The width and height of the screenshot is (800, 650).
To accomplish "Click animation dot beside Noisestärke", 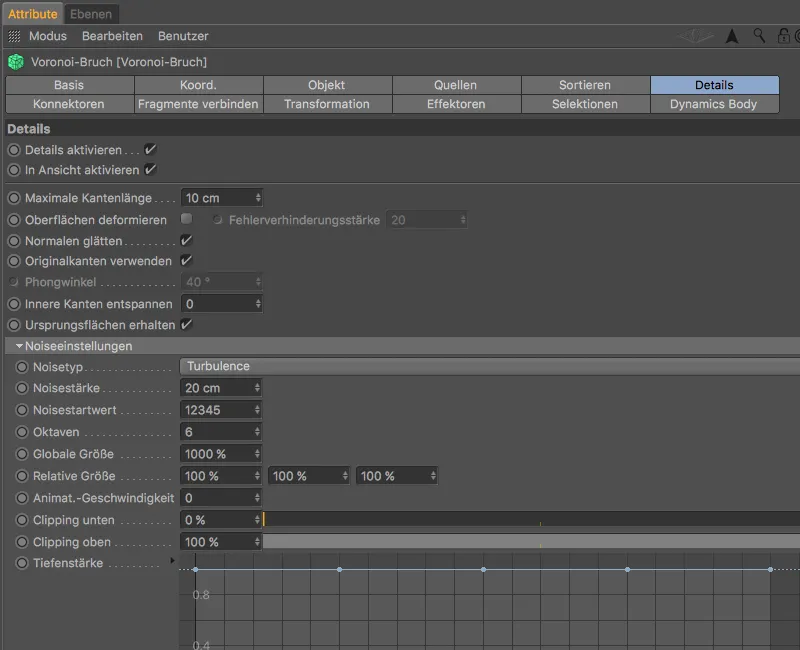I will [22, 388].
